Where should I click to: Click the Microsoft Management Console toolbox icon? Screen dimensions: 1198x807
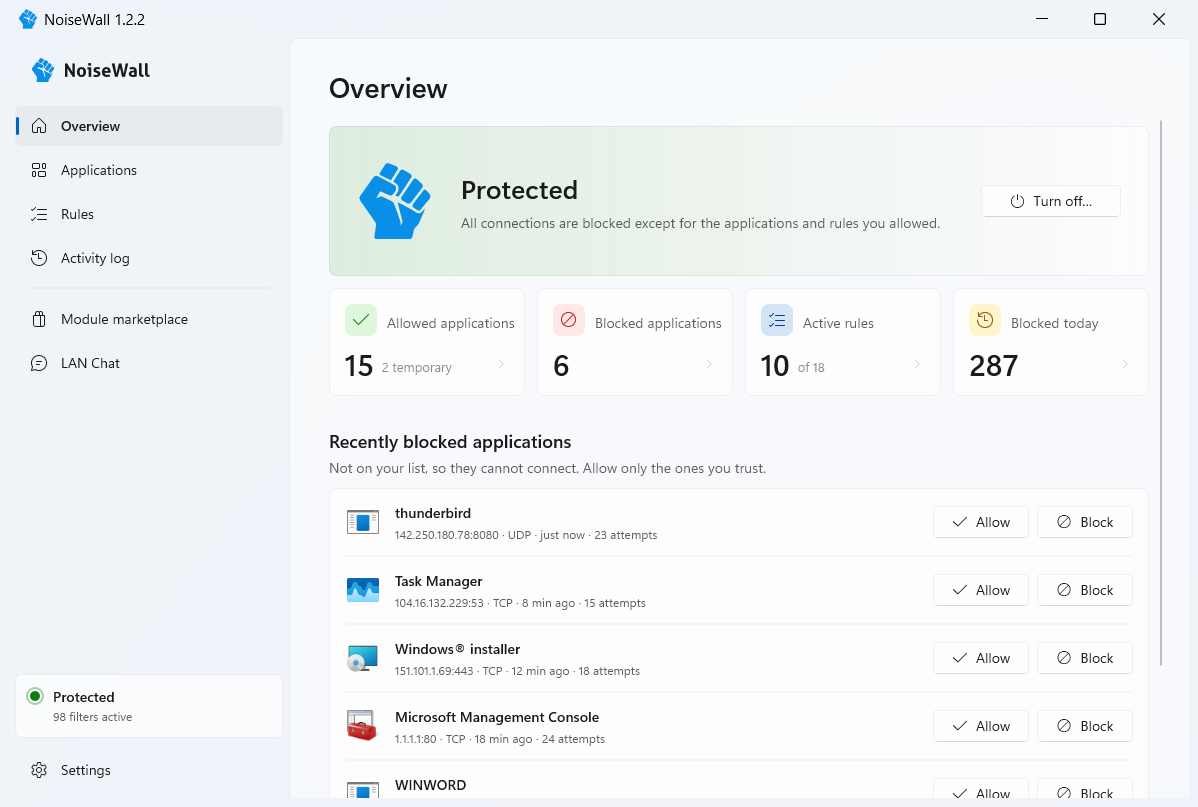coord(363,726)
